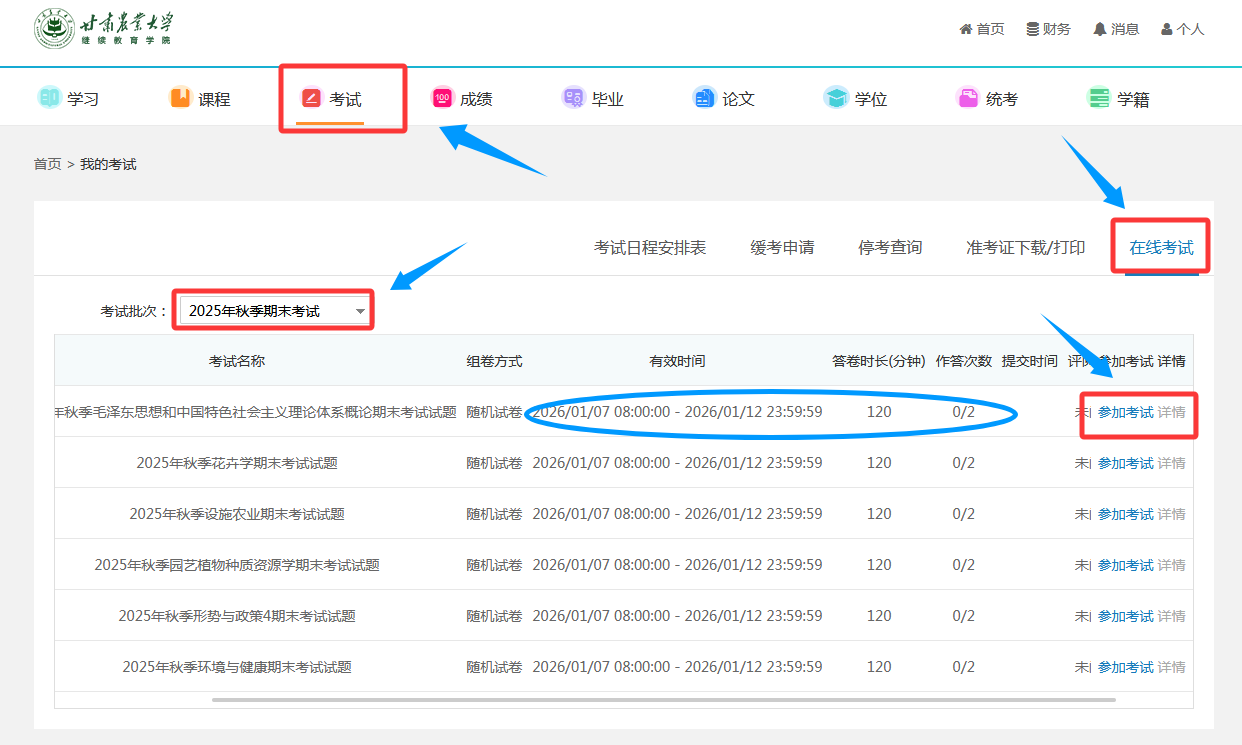Click the 首页 breadcrumb link
Viewport: 1242px width, 745px height.
click(x=47, y=164)
